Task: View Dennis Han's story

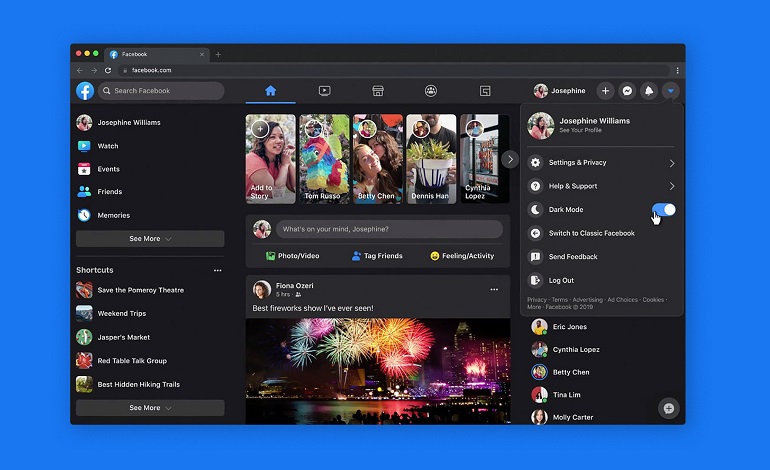Action: point(431,159)
